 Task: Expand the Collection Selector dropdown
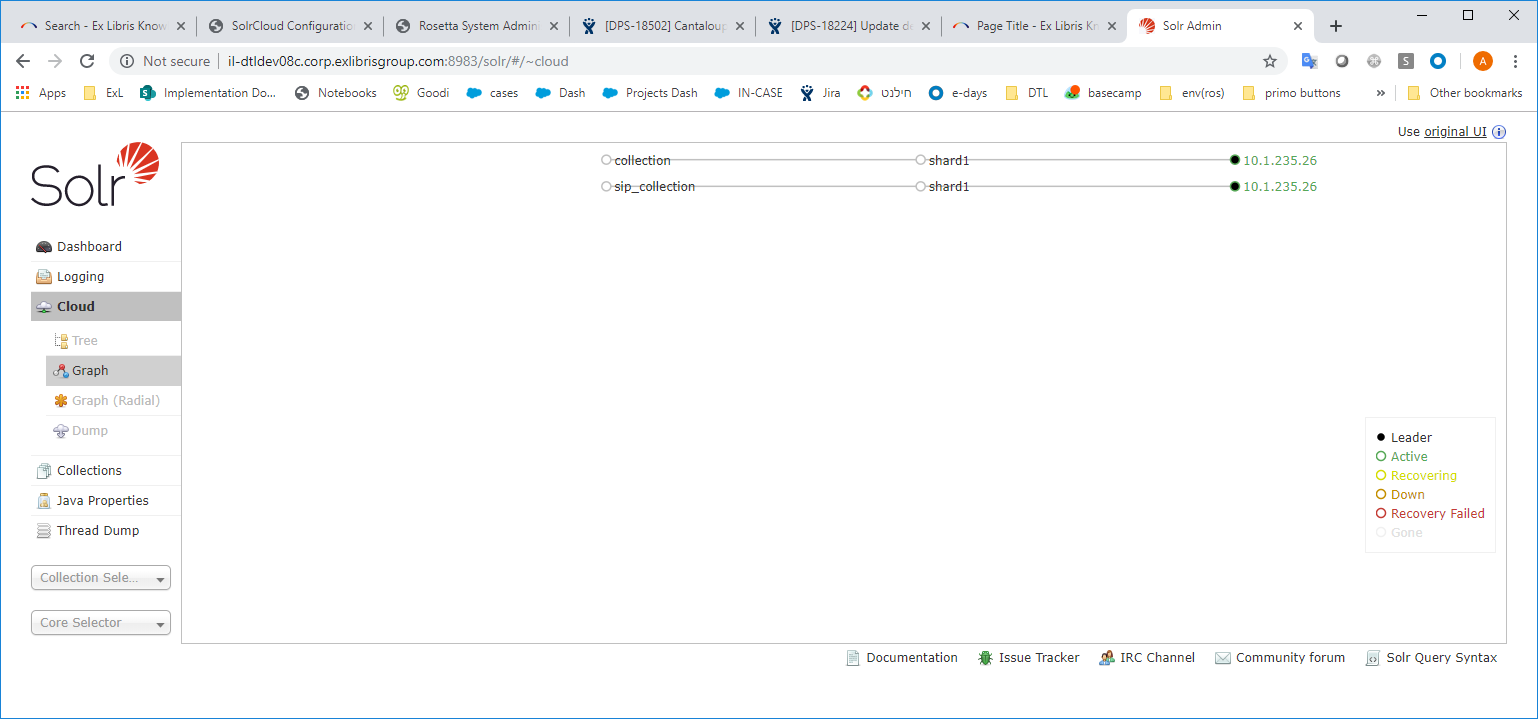(101, 578)
